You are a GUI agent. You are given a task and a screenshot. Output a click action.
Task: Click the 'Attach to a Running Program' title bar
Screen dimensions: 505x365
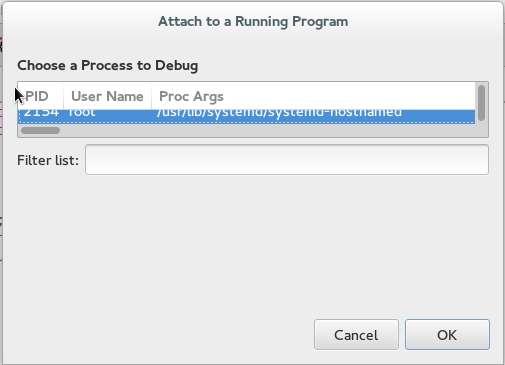pos(253,21)
